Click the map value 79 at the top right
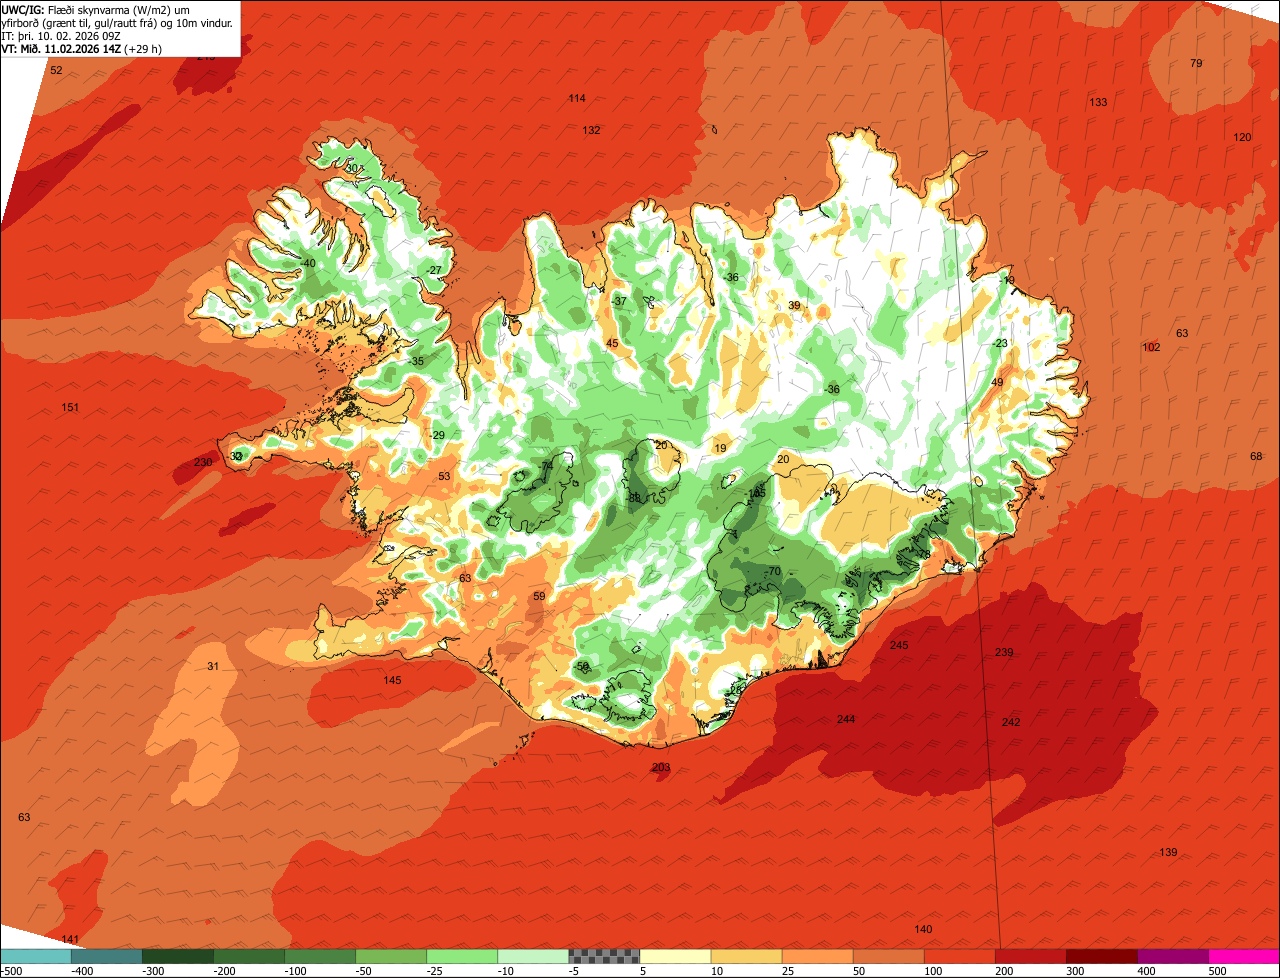The width and height of the screenshot is (1280, 978). tap(1196, 64)
